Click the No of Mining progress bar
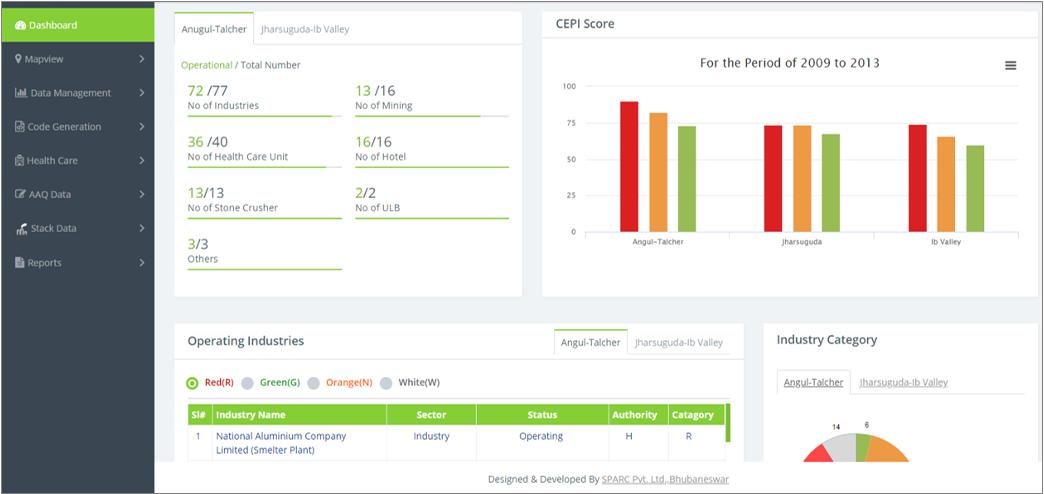This screenshot has height=494, width=1044. tap(431, 117)
